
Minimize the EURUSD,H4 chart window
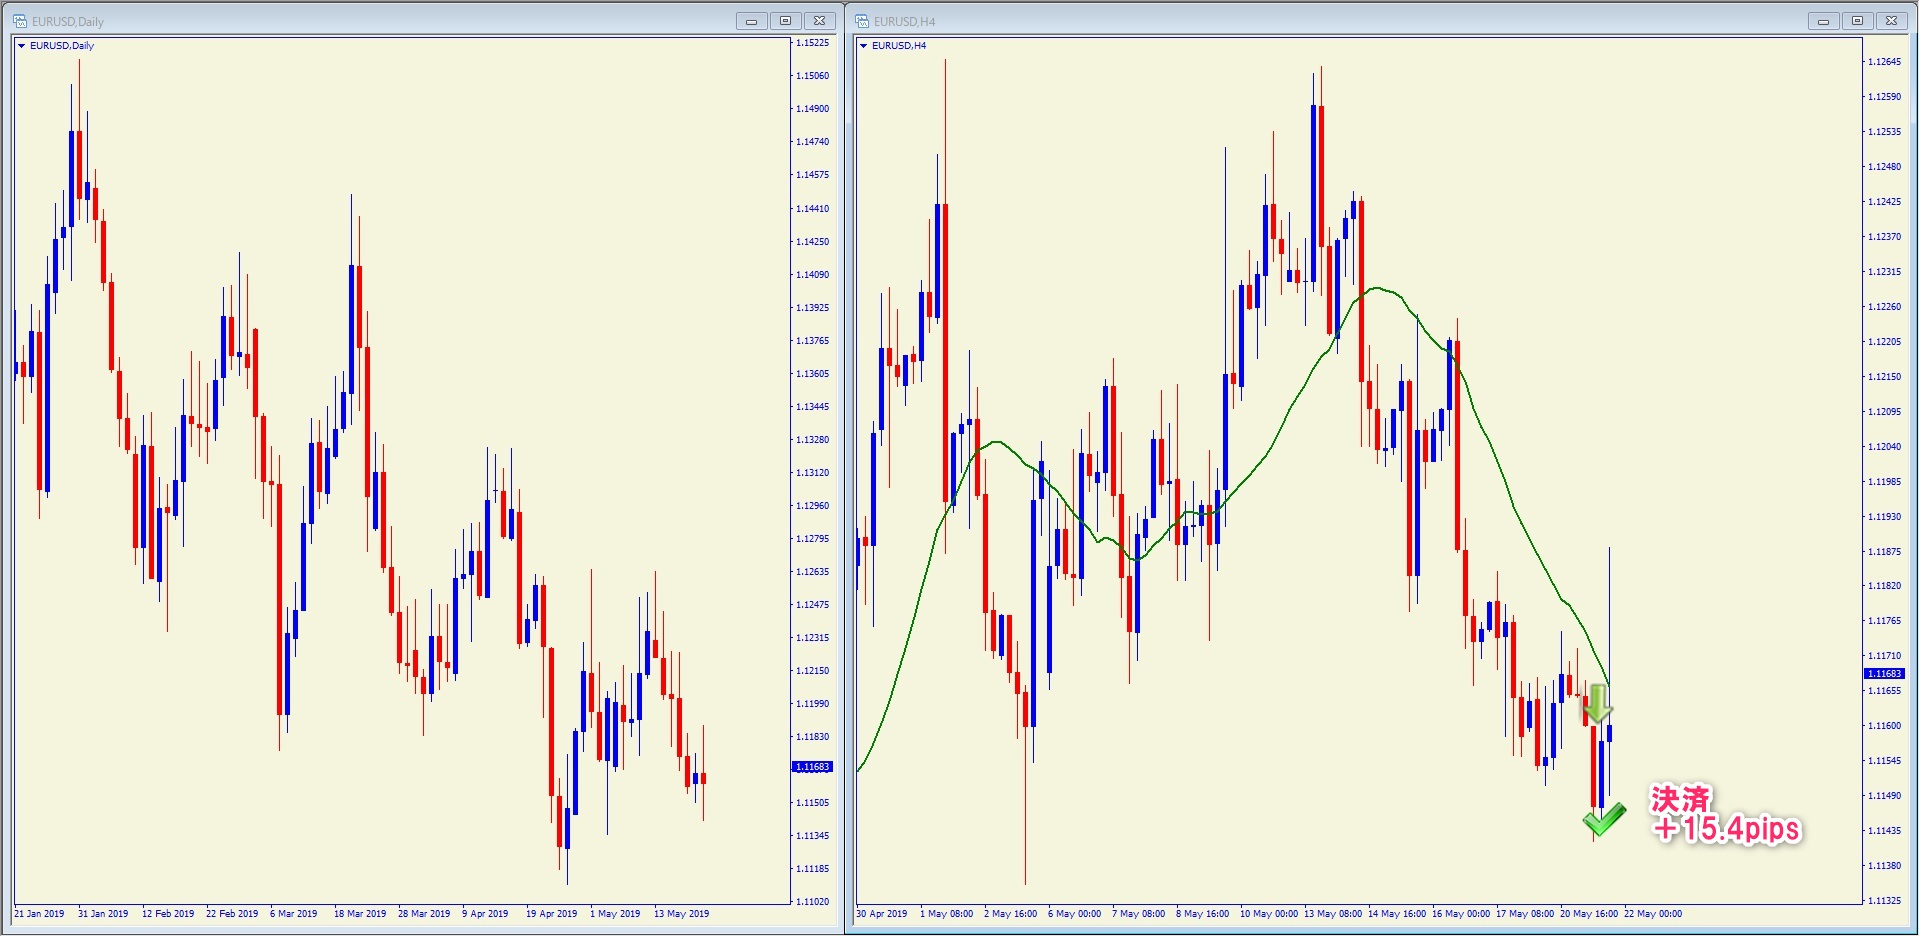click(1823, 21)
